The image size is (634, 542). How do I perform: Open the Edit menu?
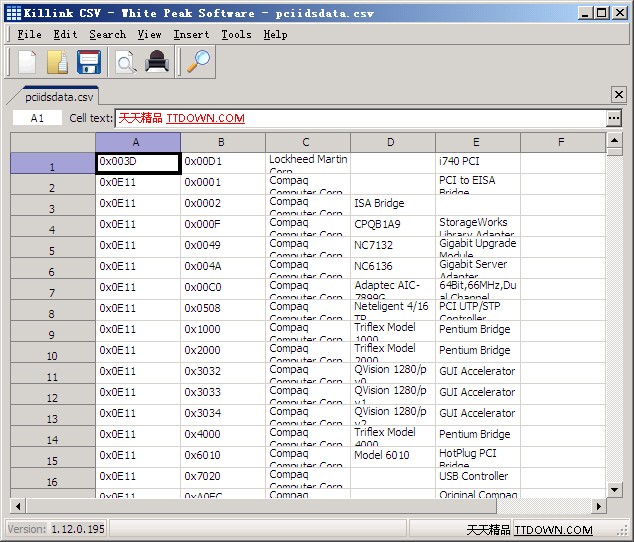[65, 35]
